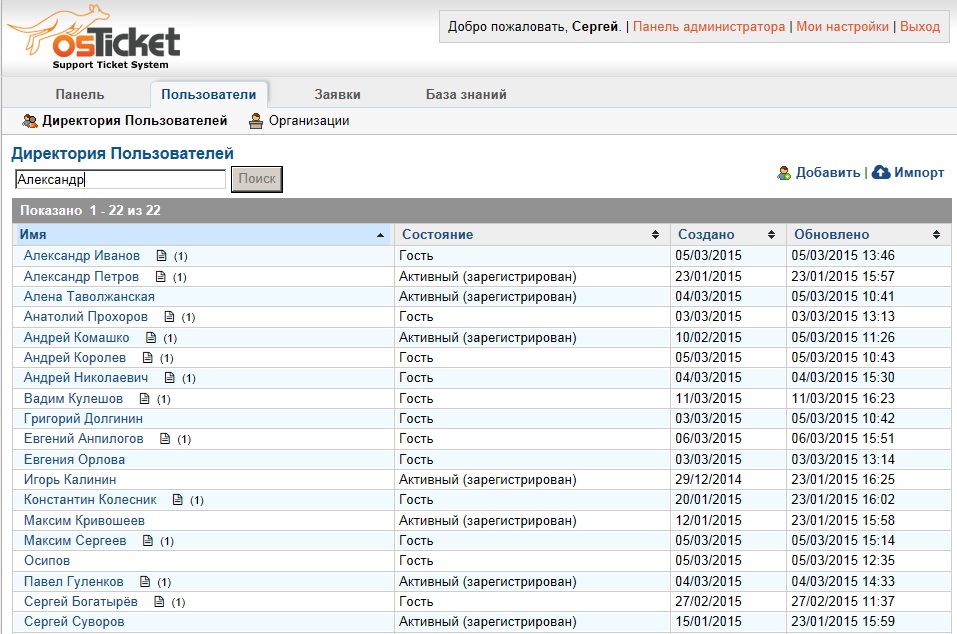Open ticket icon for Александр Петров
This screenshot has height=634, width=957.
161,276
